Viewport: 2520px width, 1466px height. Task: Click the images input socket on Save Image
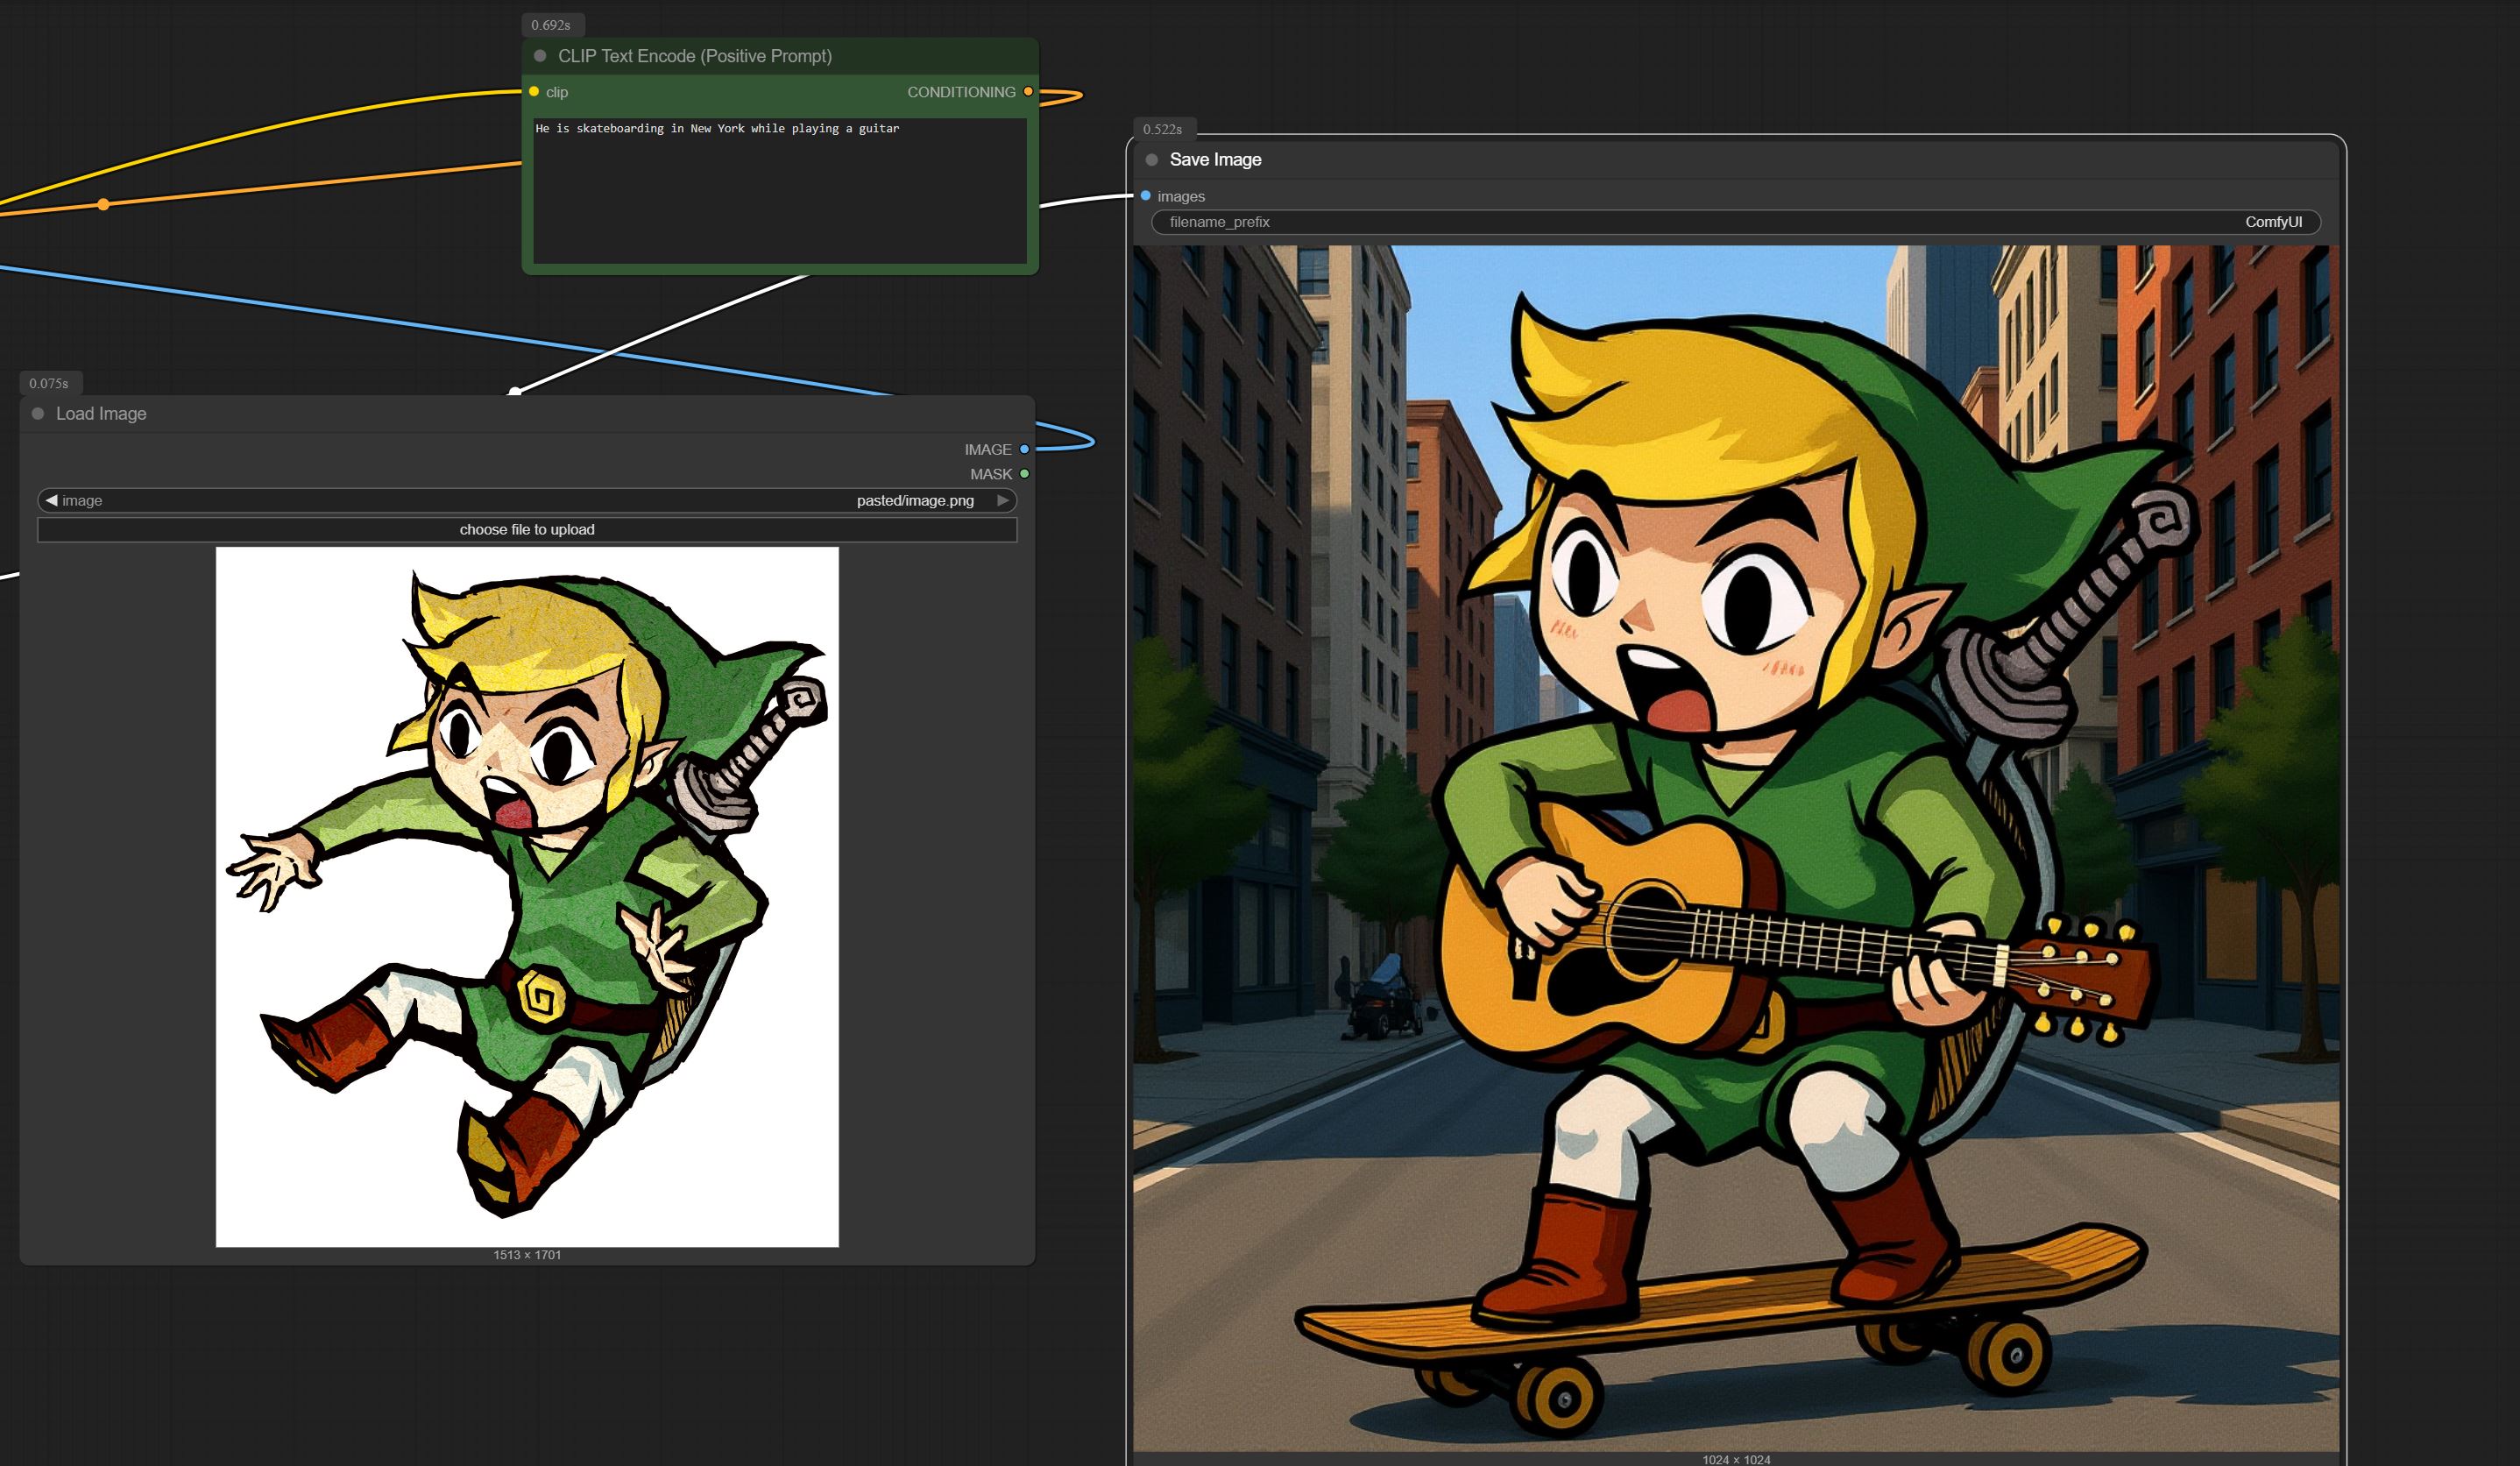pos(1146,196)
